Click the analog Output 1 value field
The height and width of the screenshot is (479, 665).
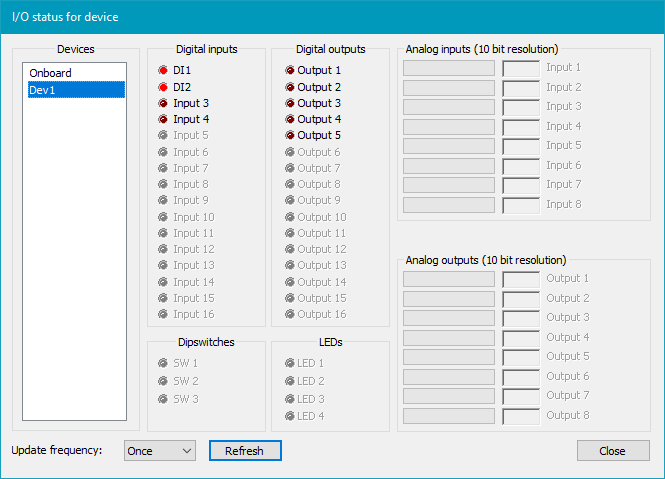click(521, 280)
